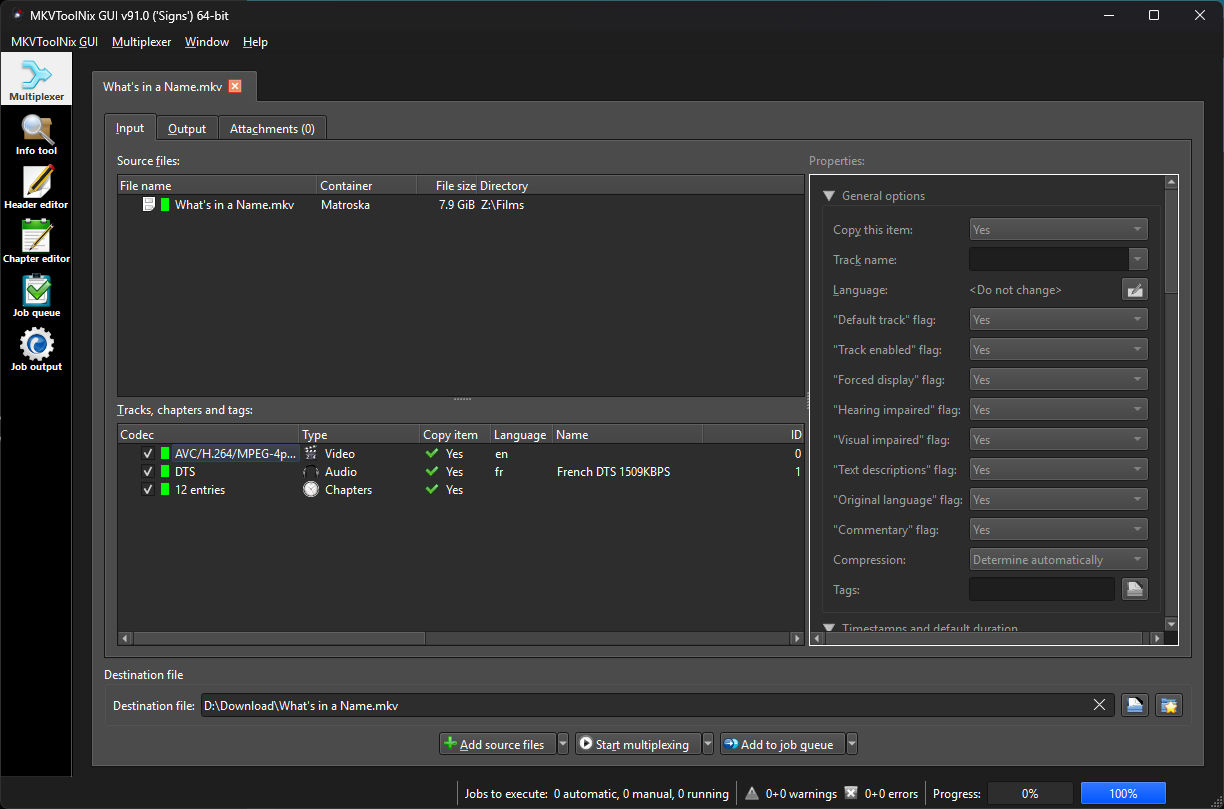Click the 100% progress bar
Screen dimensions: 1224x809
tap(1123, 793)
